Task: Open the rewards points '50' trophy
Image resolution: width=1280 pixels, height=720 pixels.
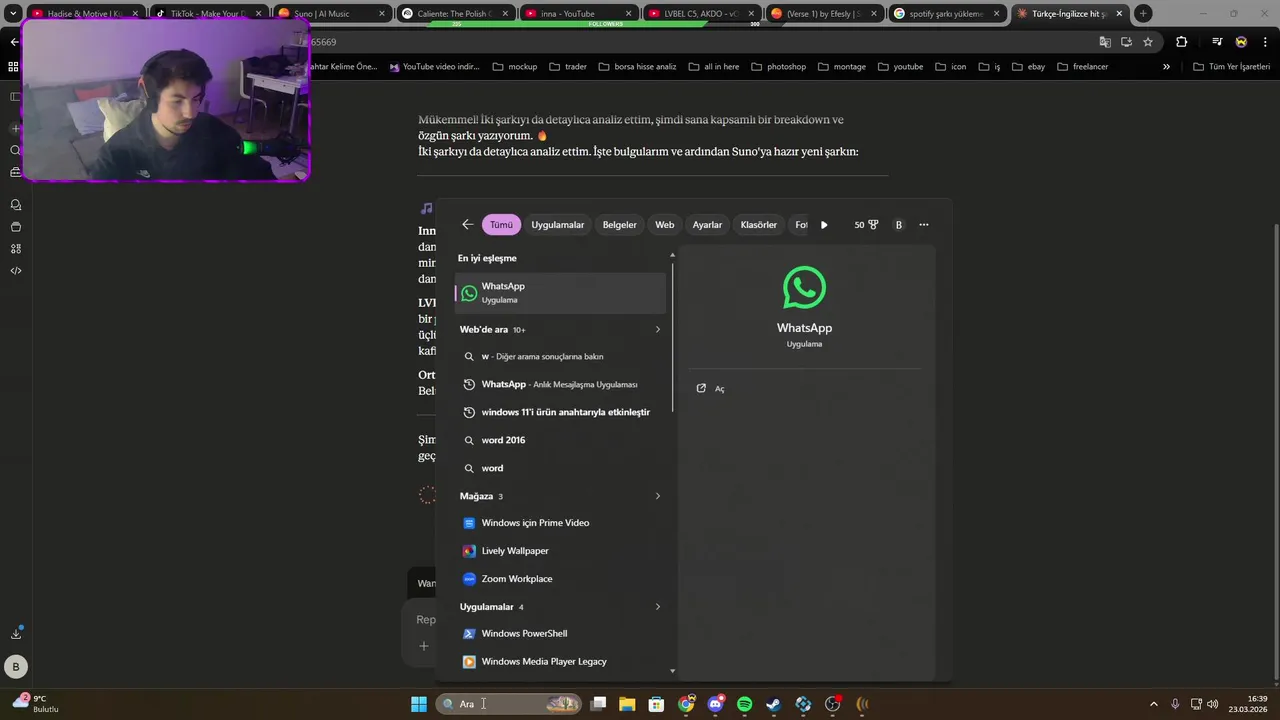Action: (x=866, y=225)
